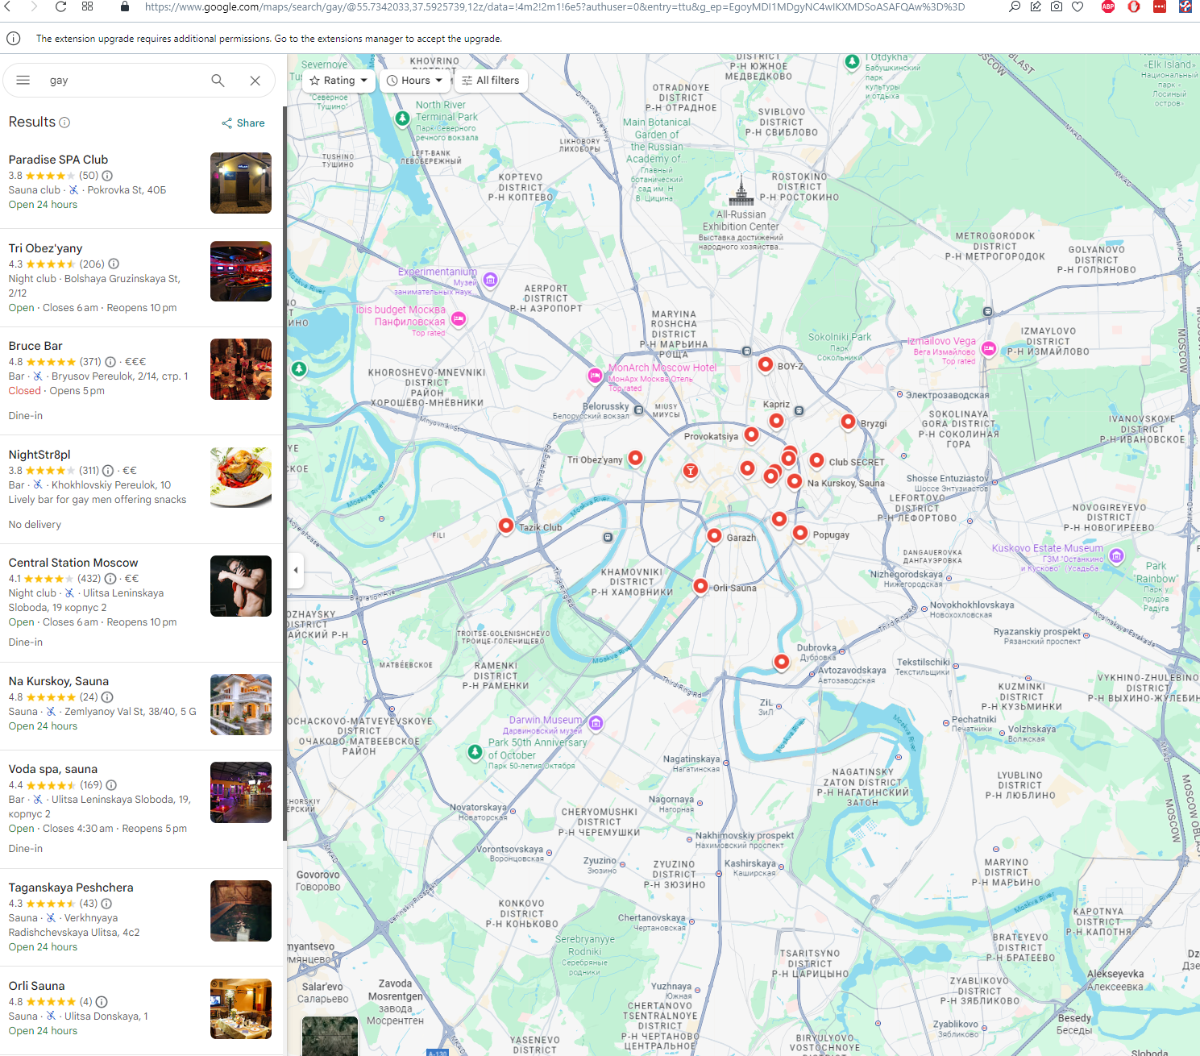The image size is (1200, 1056).
Task: Open the Hours filter dropdown
Action: click(414, 81)
